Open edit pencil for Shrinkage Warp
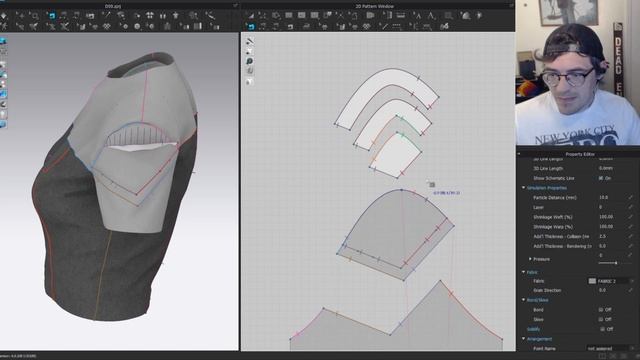 coord(631,227)
